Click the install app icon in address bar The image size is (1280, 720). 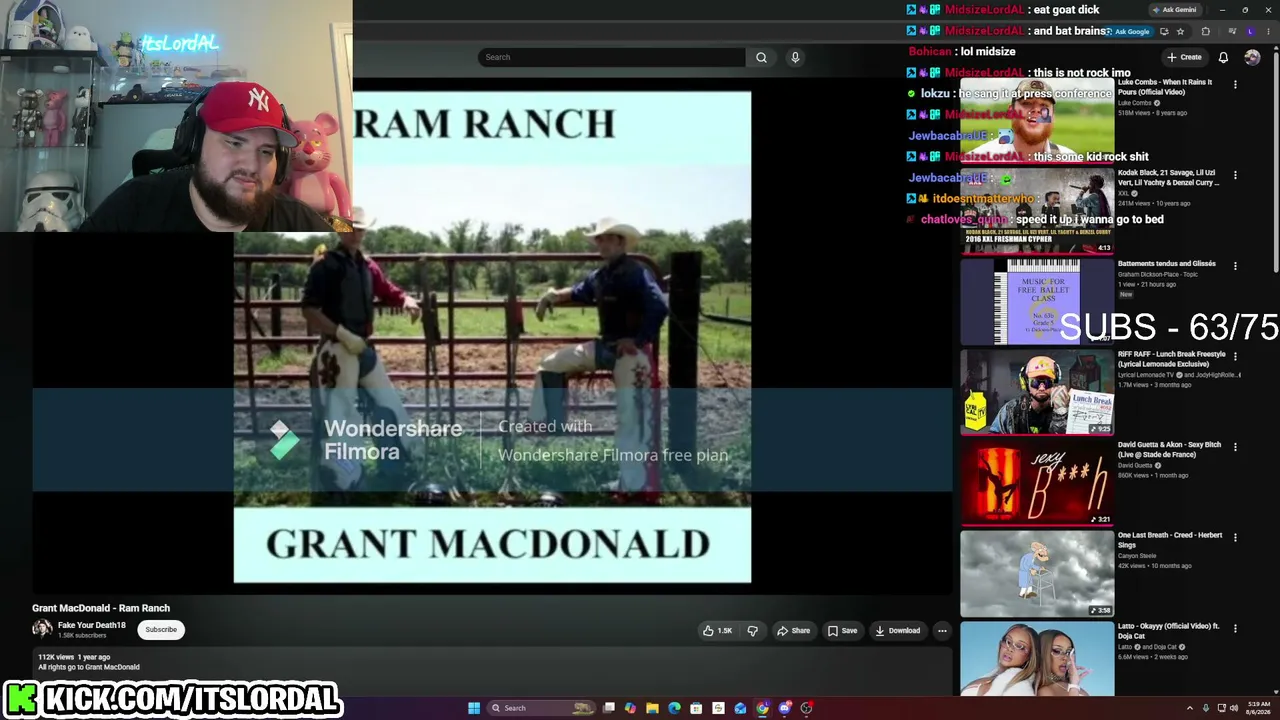pos(1163,31)
